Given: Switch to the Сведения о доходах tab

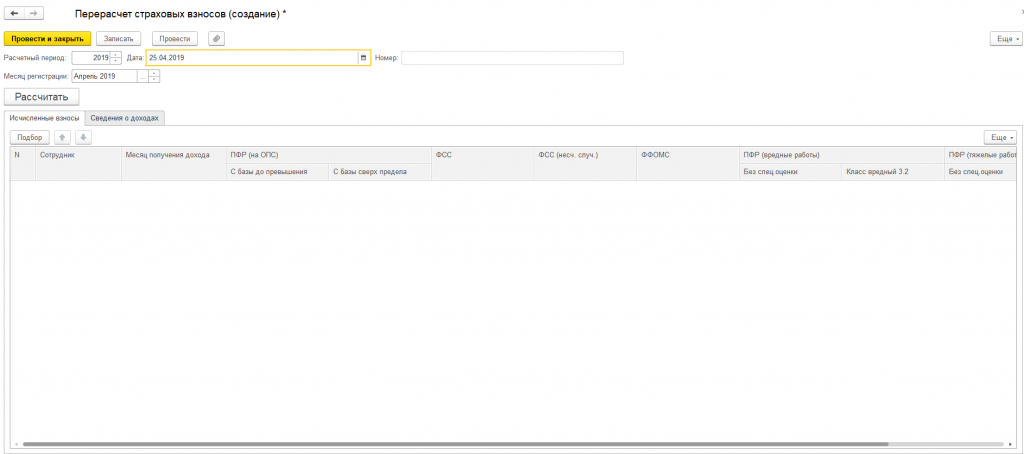Looking at the screenshot, I should click(125, 118).
